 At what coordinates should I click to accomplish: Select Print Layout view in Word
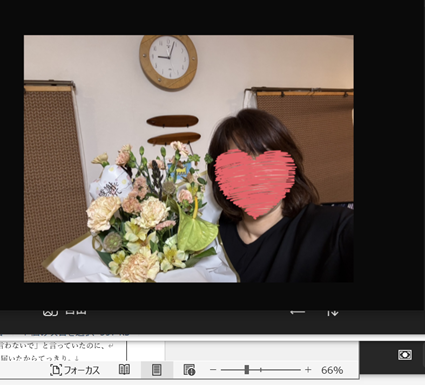pos(157,370)
